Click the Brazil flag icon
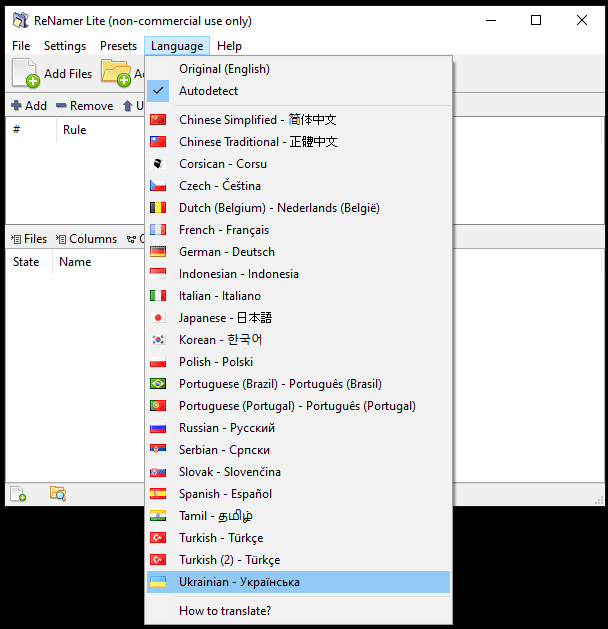Viewport: 608px width, 629px height. click(158, 384)
